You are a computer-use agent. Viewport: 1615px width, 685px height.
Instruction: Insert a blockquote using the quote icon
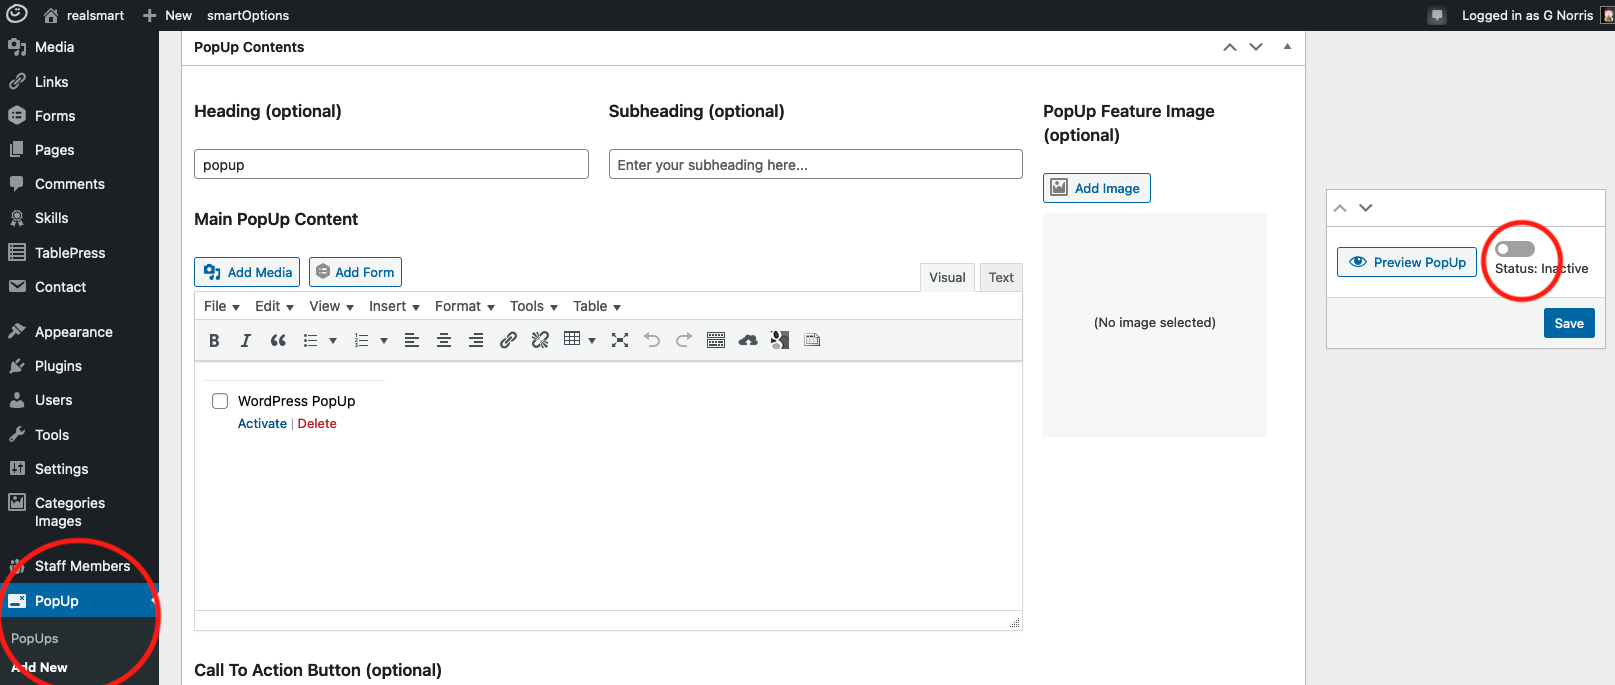click(278, 341)
